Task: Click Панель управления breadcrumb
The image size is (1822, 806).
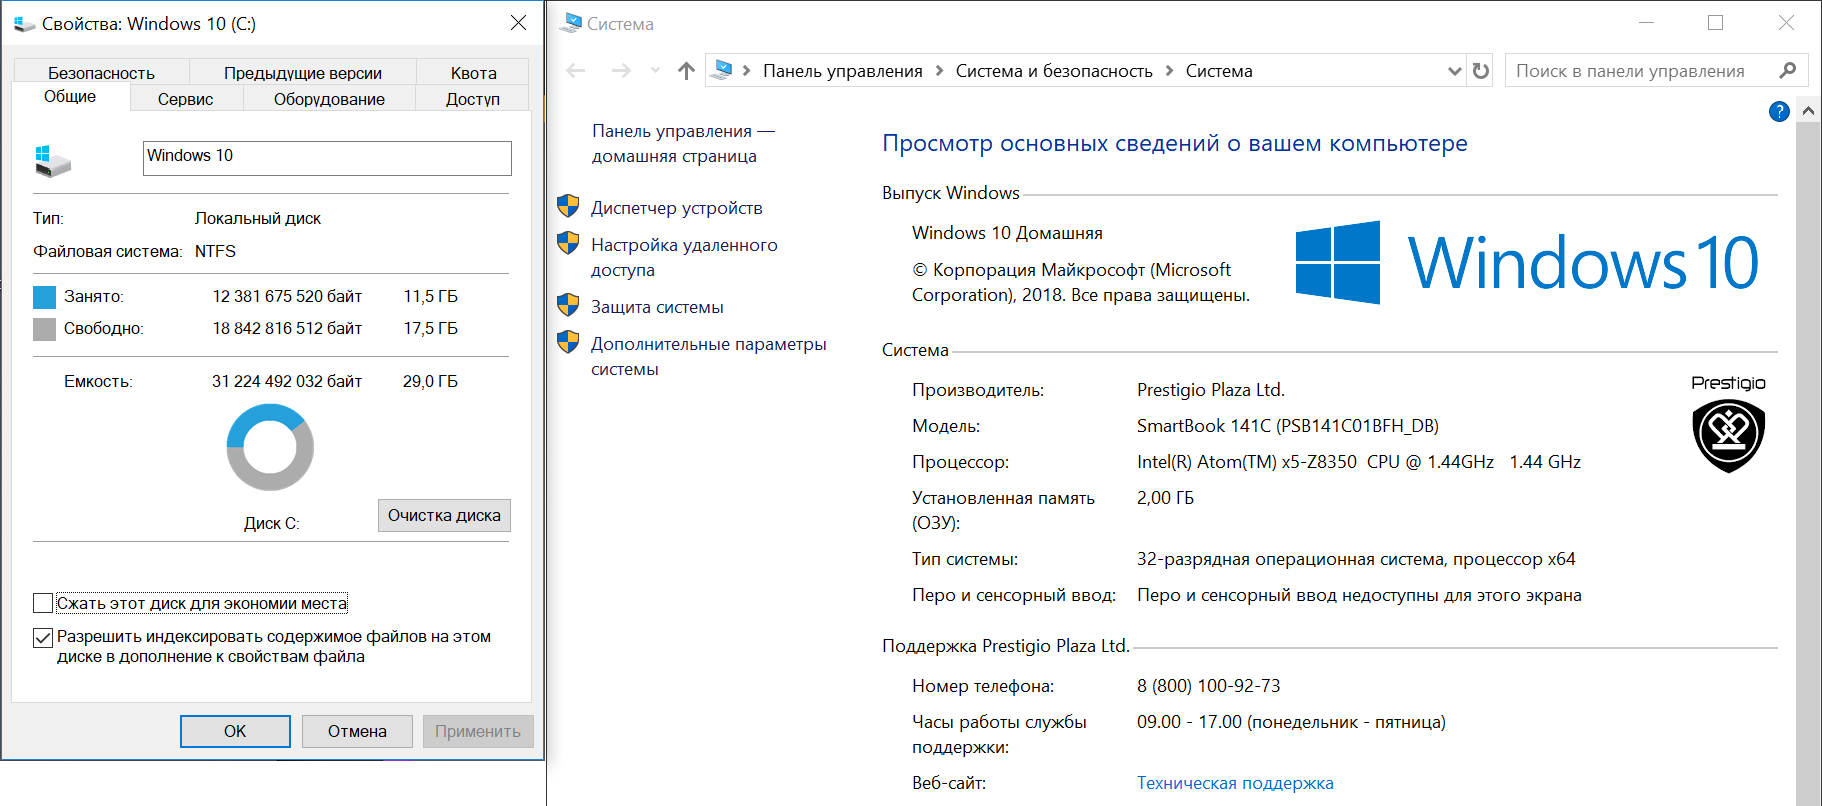Action: (x=842, y=71)
